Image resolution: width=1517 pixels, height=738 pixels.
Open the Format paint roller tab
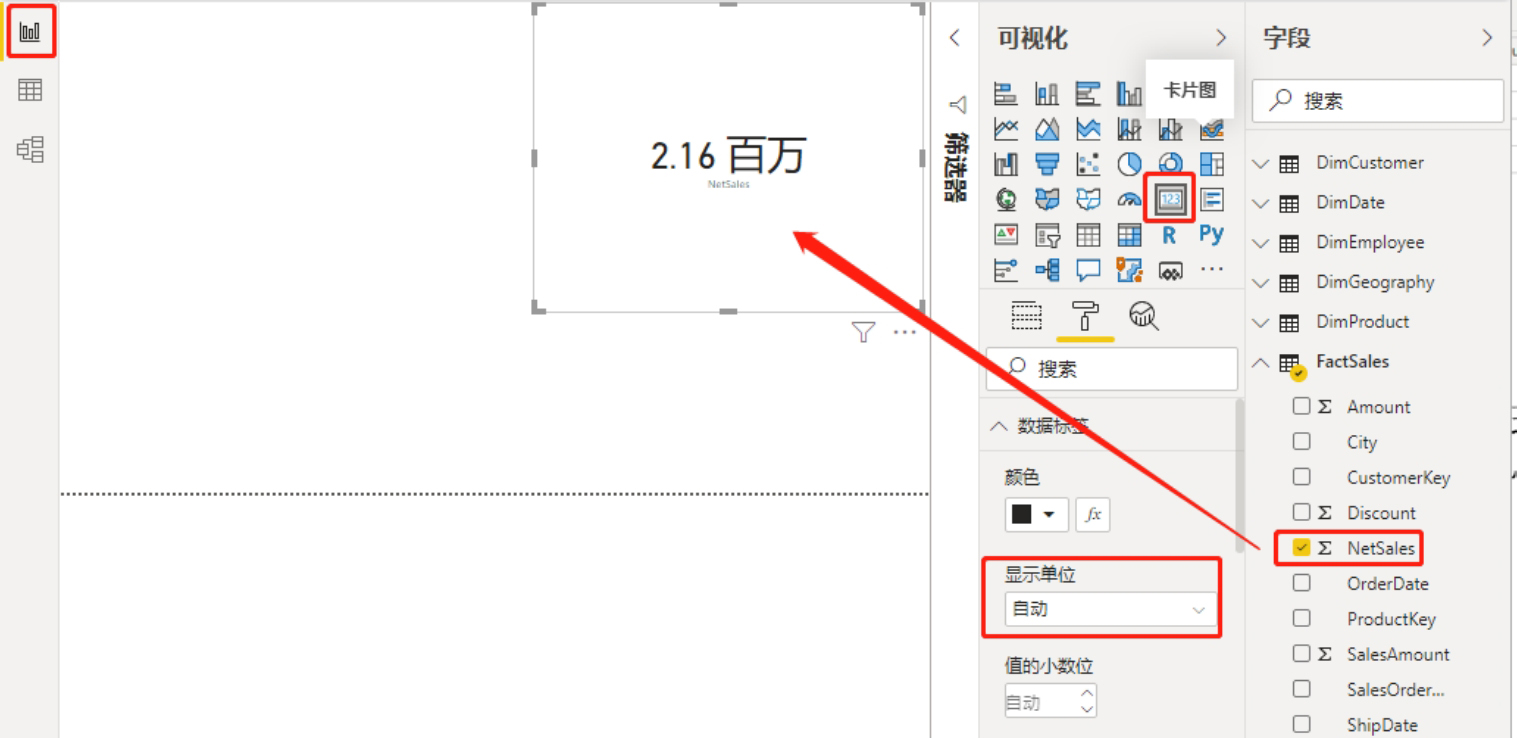point(1085,315)
